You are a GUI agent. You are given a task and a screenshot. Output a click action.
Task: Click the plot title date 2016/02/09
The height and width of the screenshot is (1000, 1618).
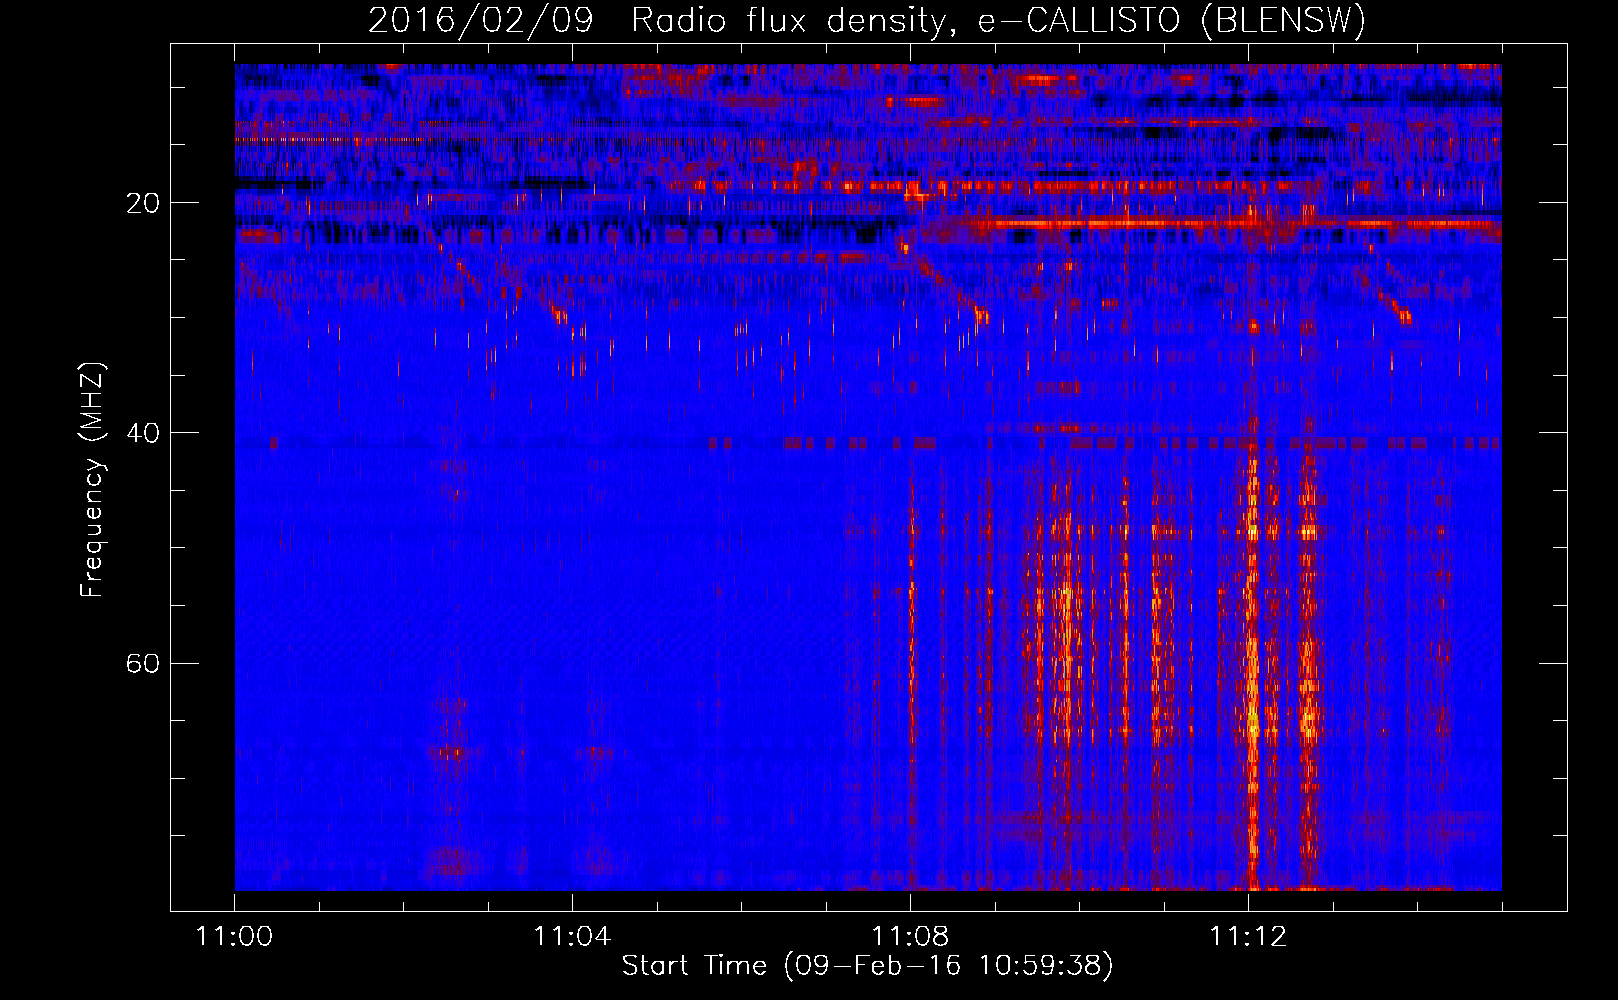(x=481, y=20)
